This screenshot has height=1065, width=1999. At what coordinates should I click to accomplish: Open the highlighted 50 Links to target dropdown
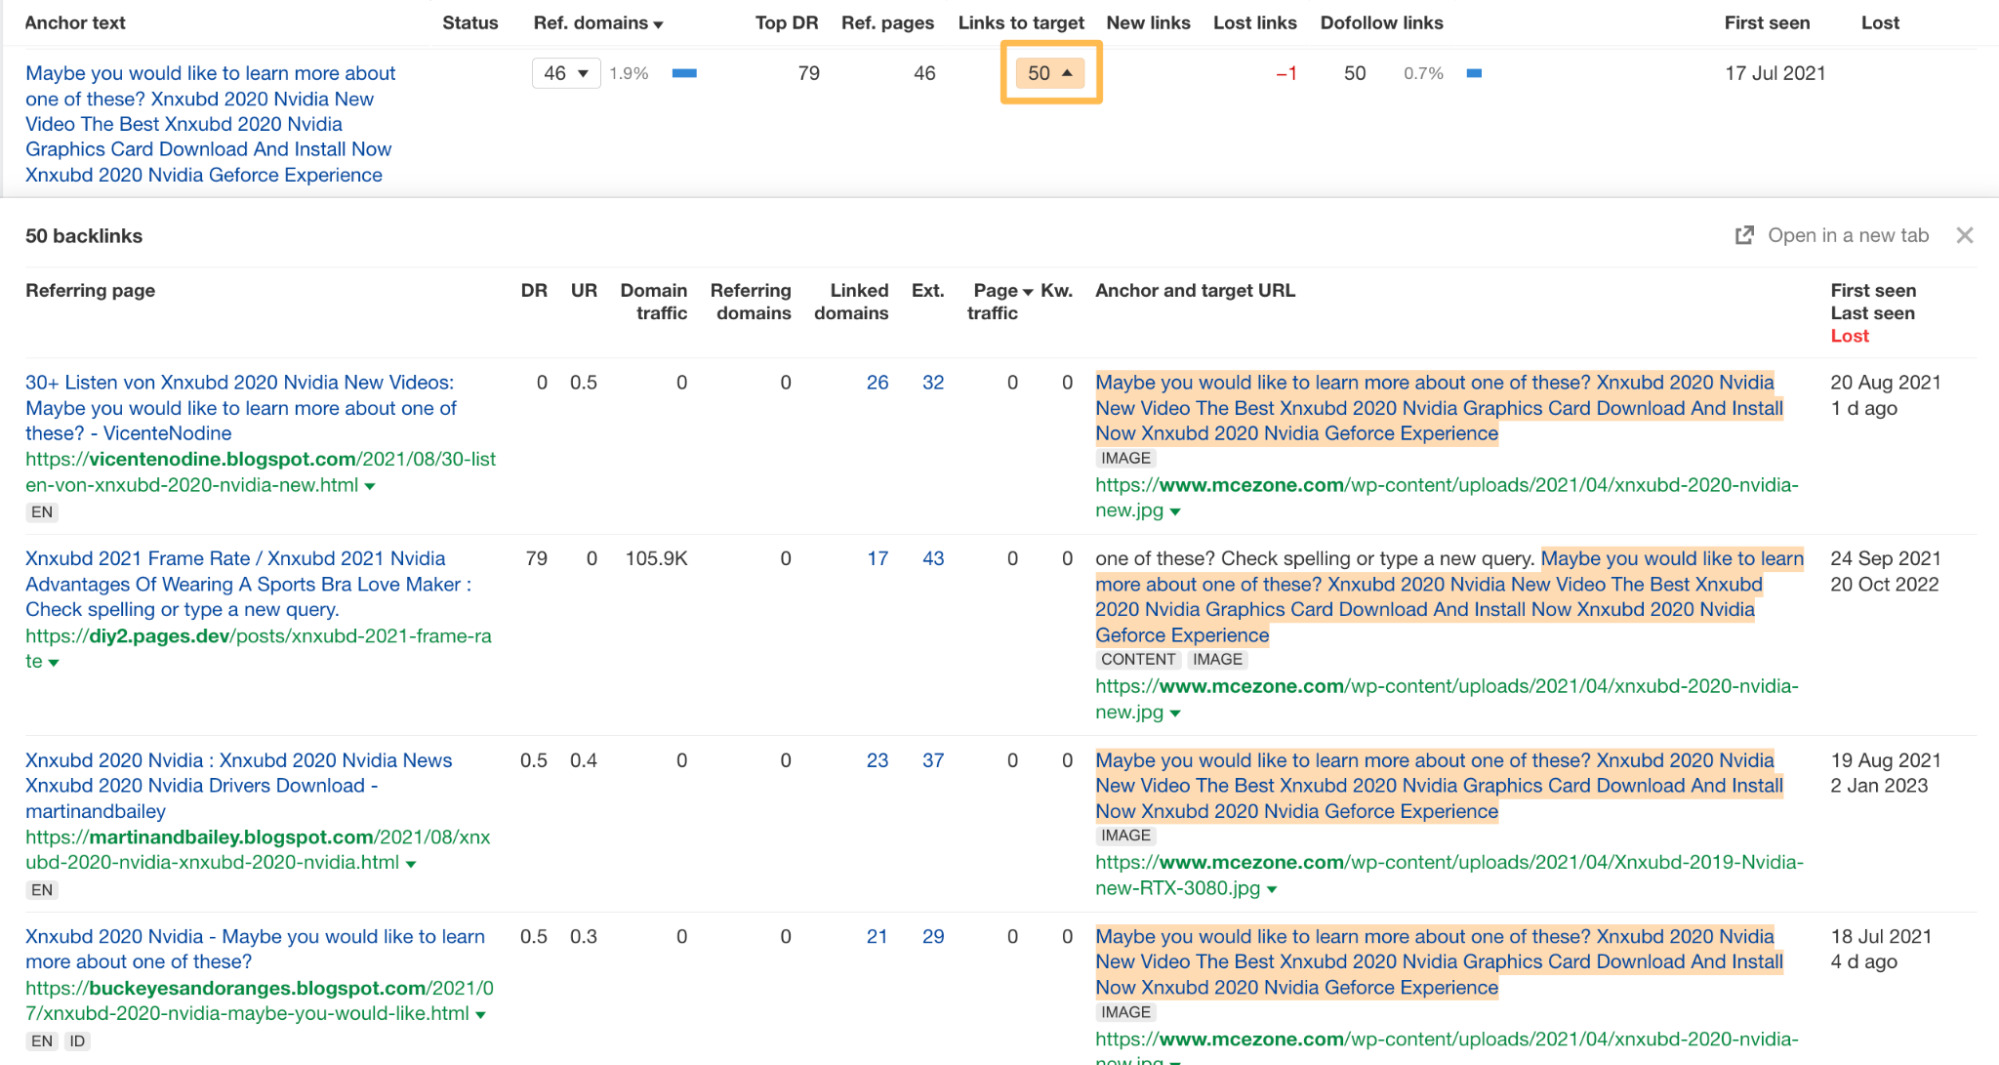(1050, 72)
